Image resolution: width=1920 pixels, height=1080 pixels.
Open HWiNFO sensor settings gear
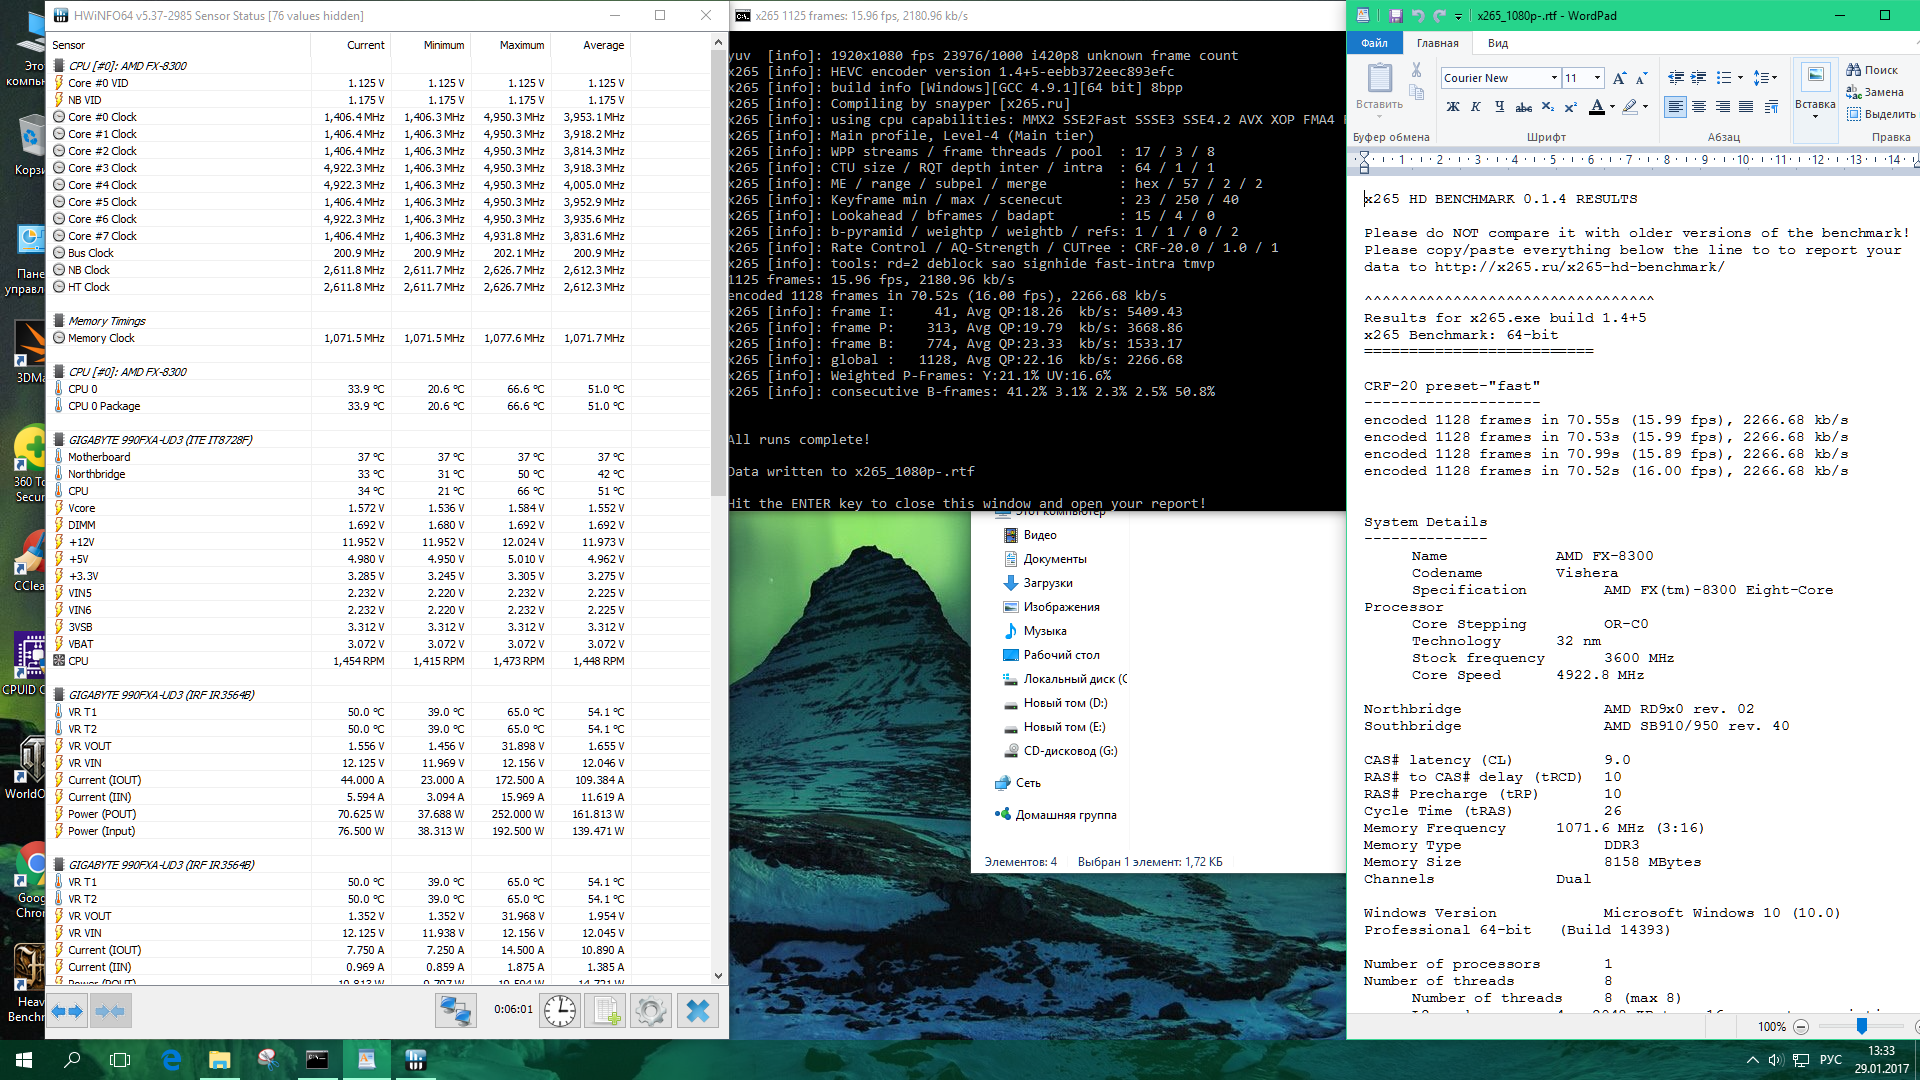coord(651,1011)
